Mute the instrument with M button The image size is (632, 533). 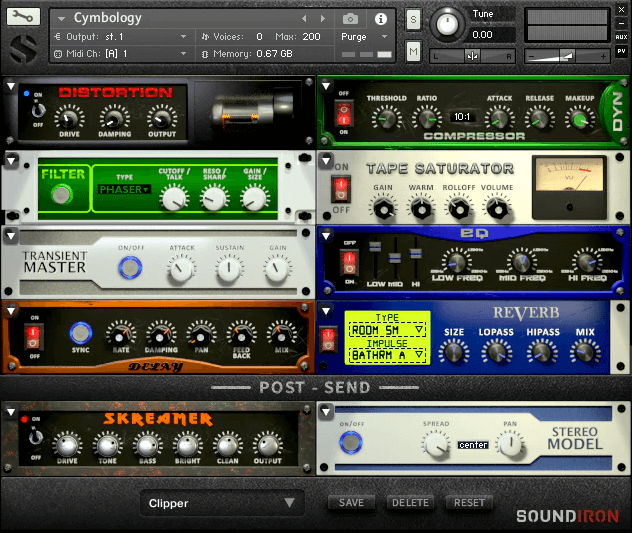click(x=413, y=51)
